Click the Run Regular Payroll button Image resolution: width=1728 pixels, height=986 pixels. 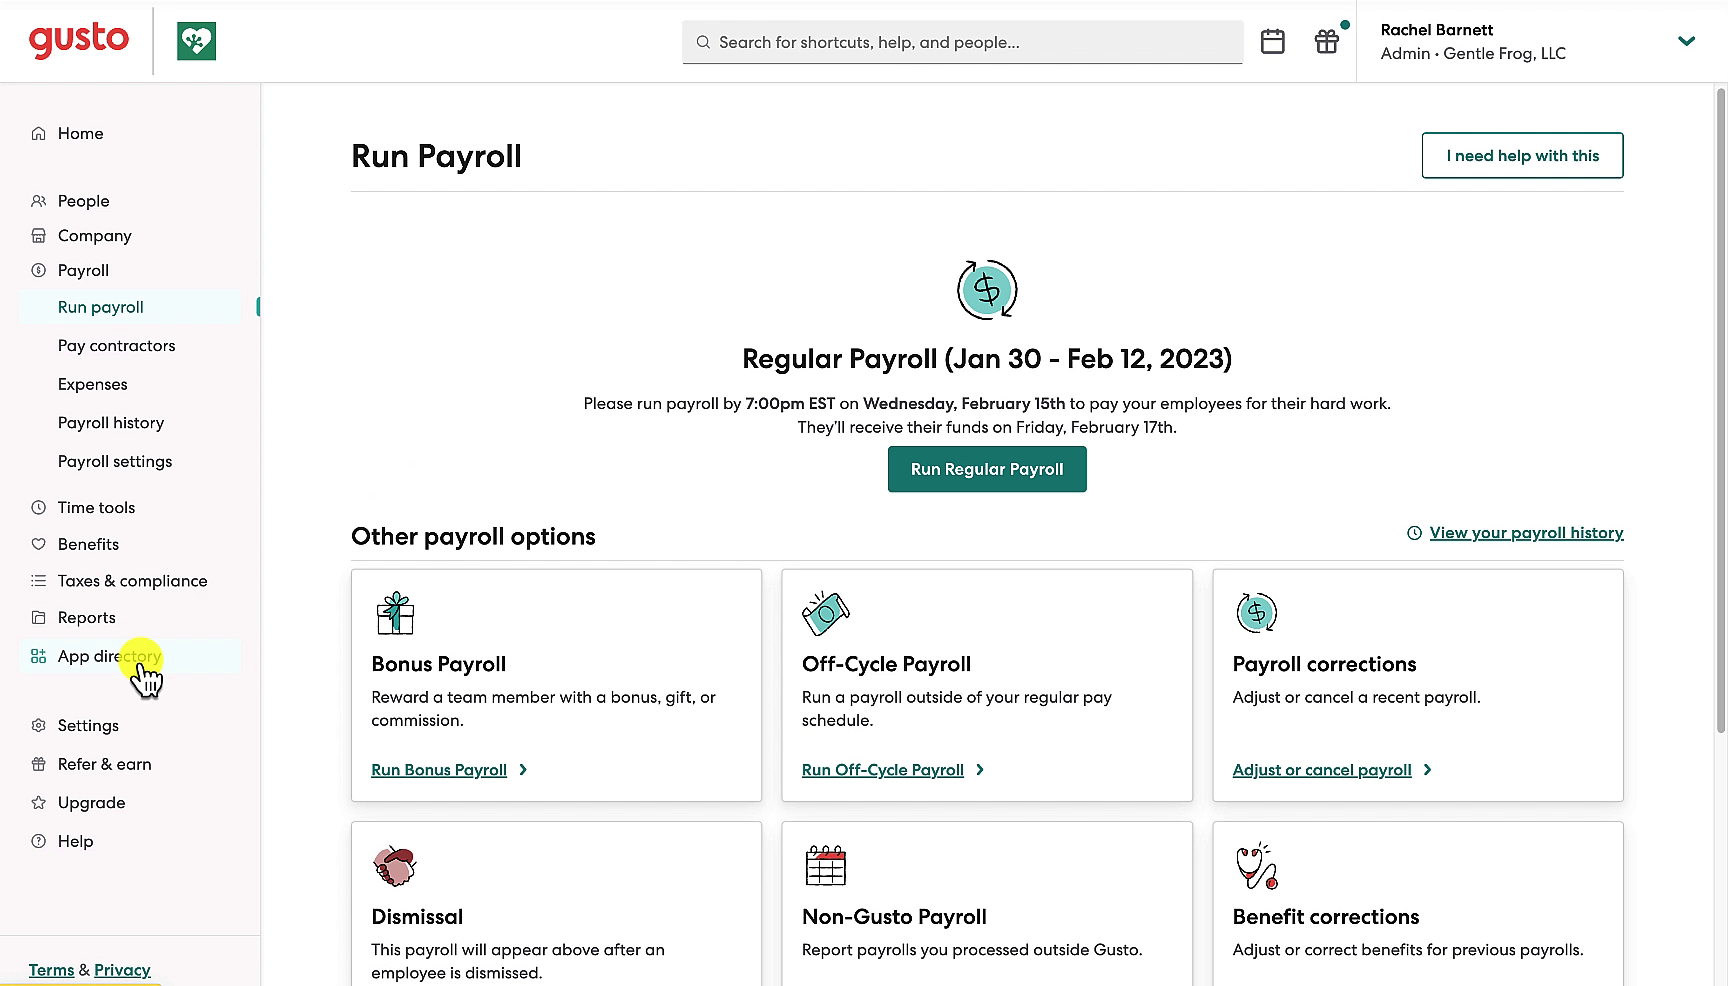(x=987, y=469)
